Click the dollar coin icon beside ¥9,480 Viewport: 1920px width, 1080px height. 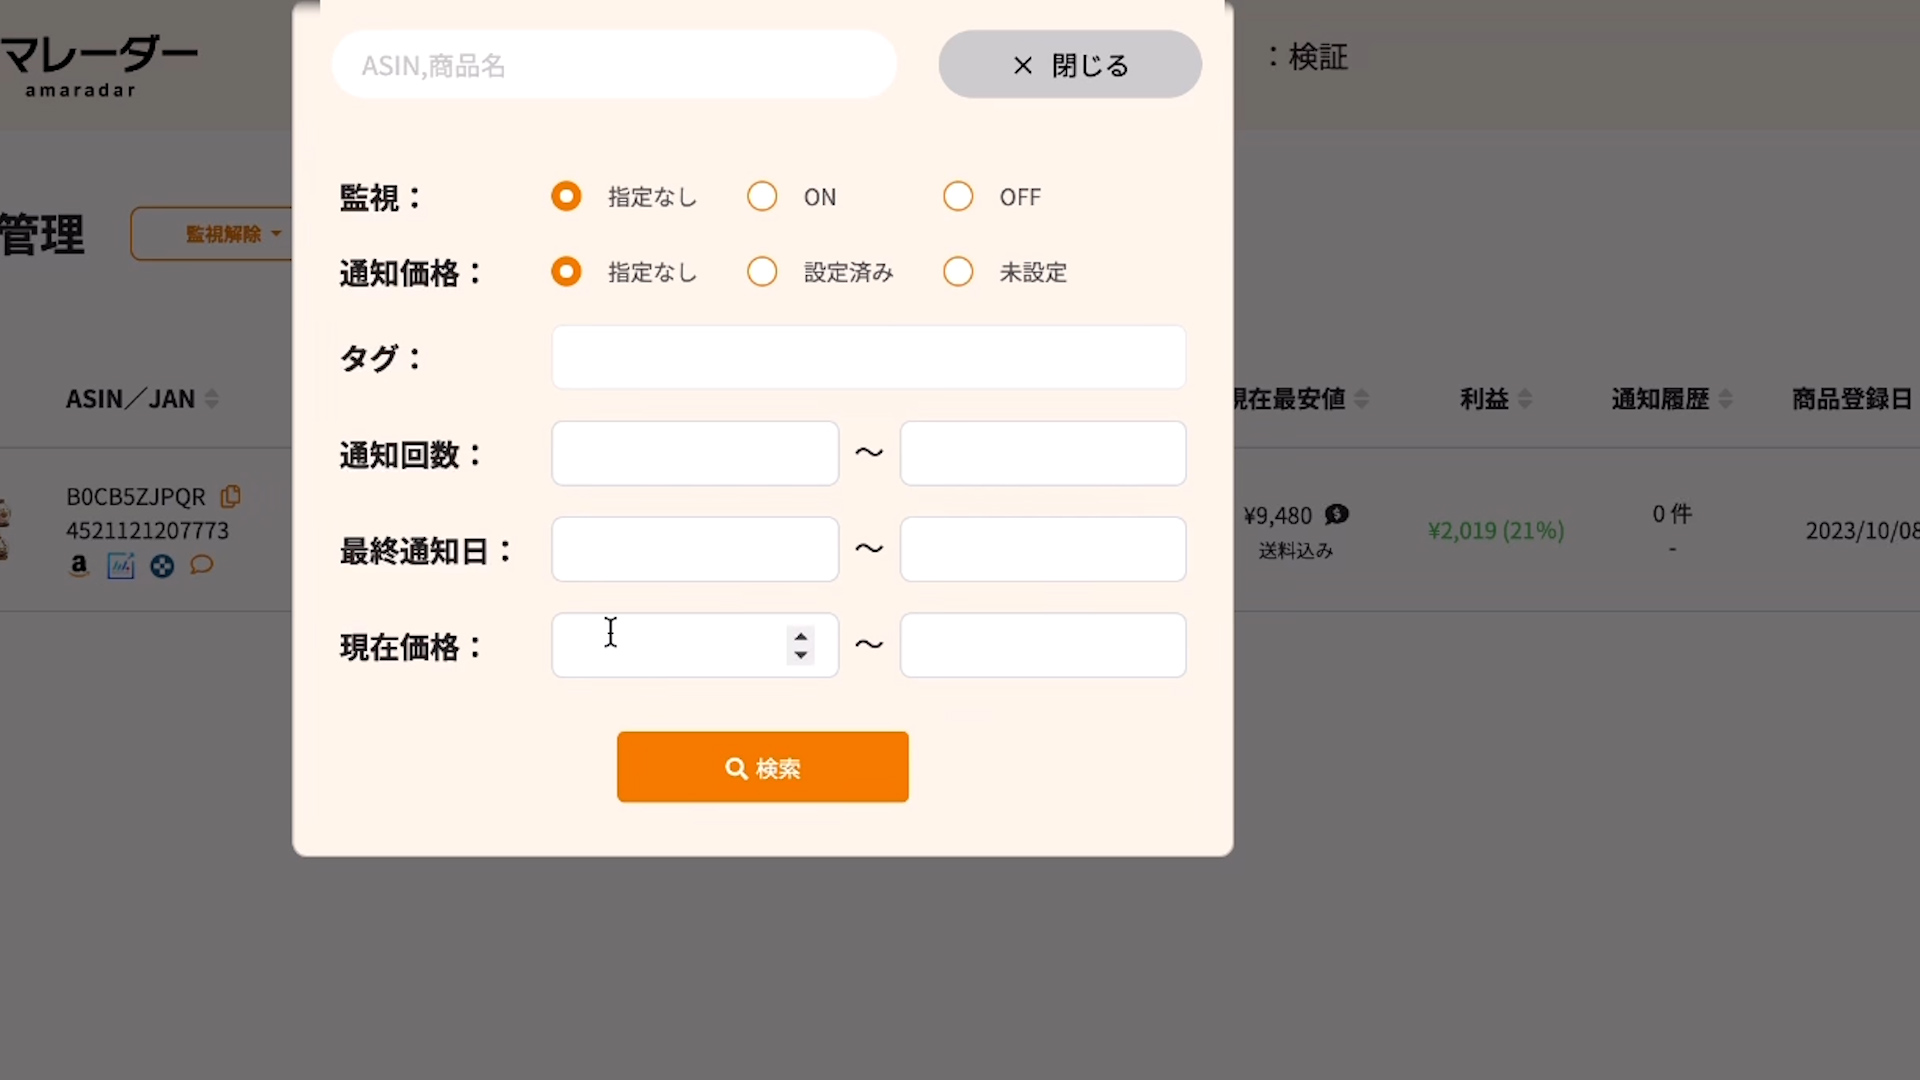(1337, 514)
